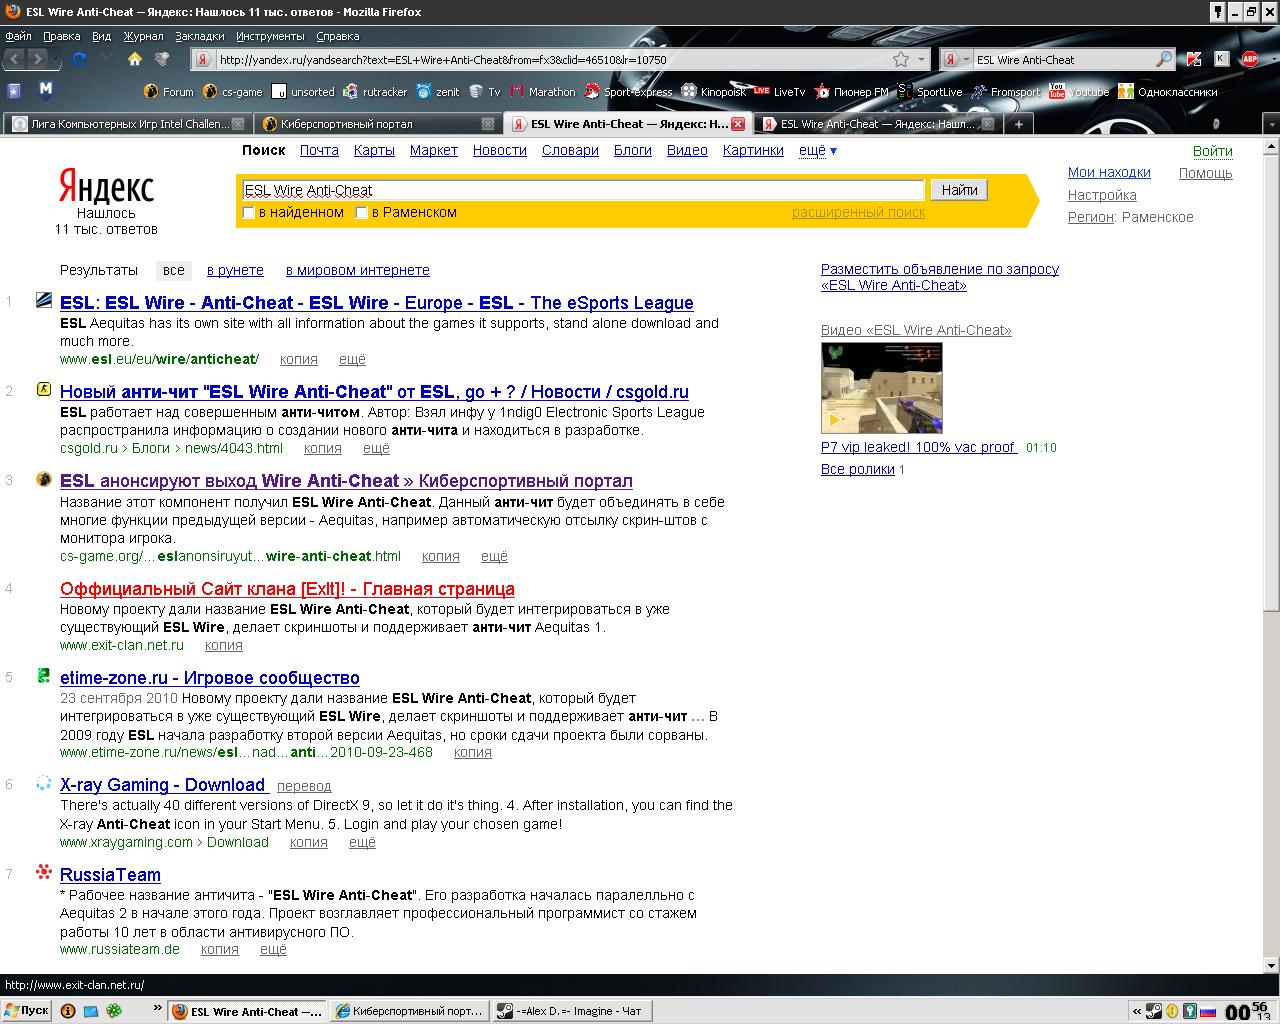This screenshot has width=1280, height=1024.
Task: Expand hidden system tray icons
Action: pyautogui.click(x=1136, y=1011)
